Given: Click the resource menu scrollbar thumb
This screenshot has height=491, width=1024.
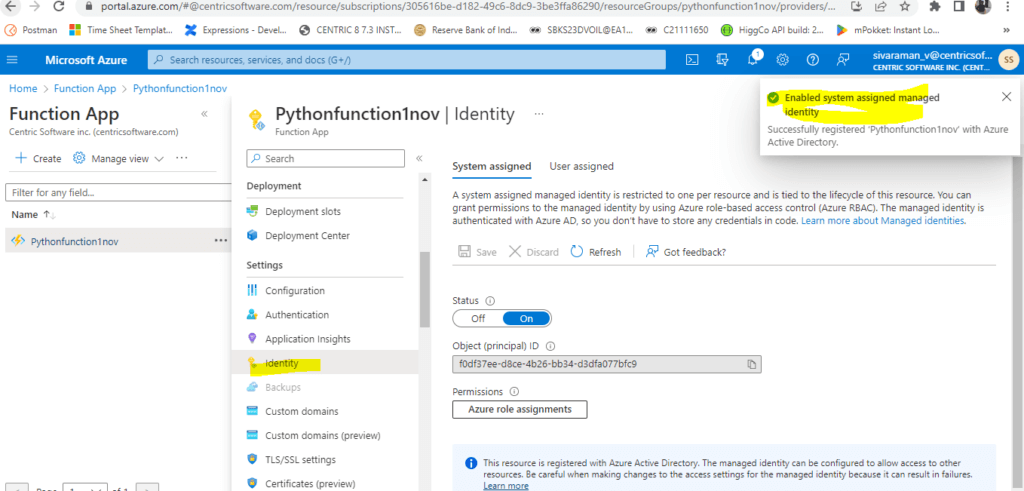Looking at the screenshot, I should point(425,289).
